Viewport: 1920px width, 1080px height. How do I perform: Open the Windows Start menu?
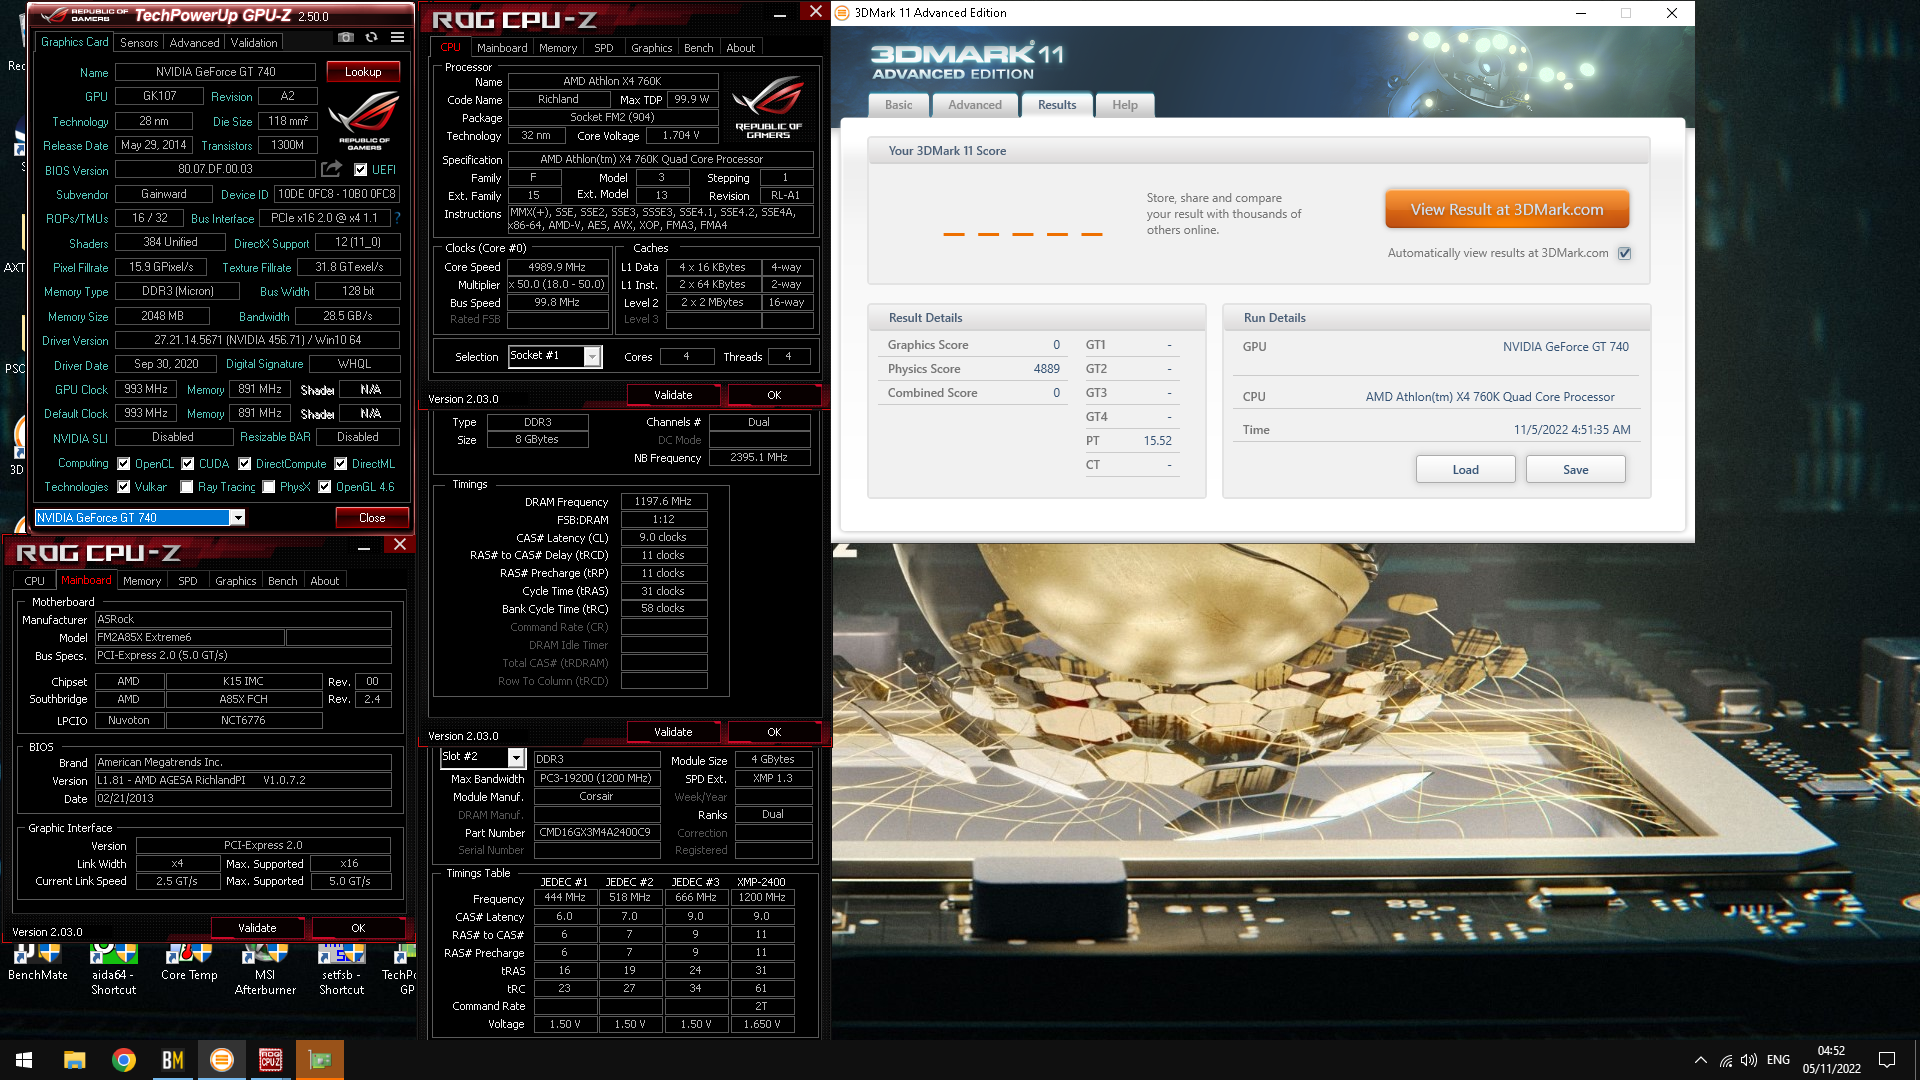coord(24,1060)
